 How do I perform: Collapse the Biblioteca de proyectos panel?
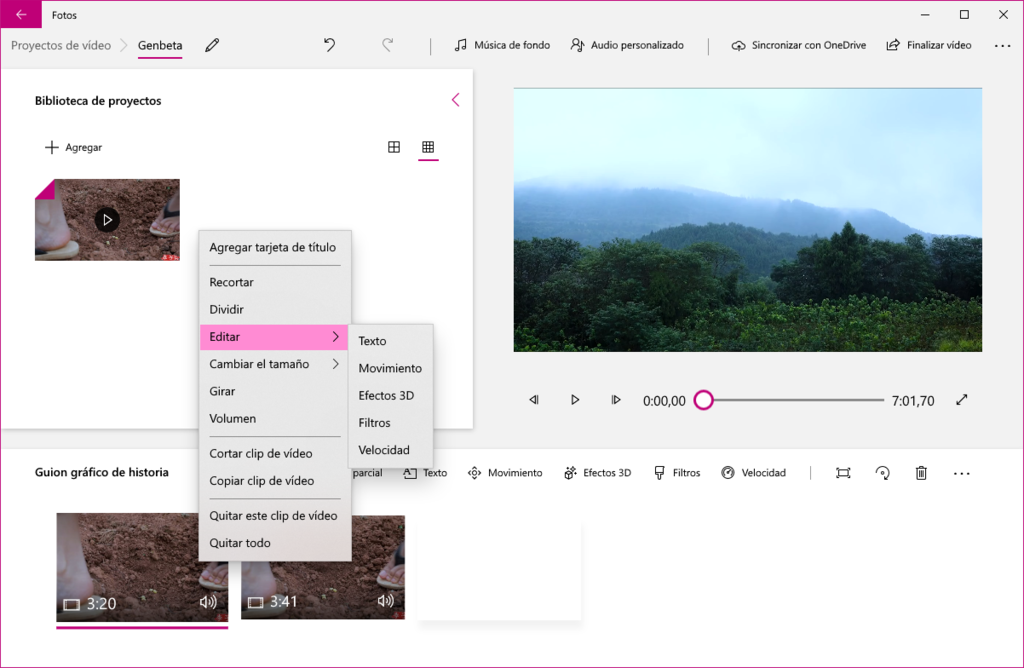pos(456,99)
